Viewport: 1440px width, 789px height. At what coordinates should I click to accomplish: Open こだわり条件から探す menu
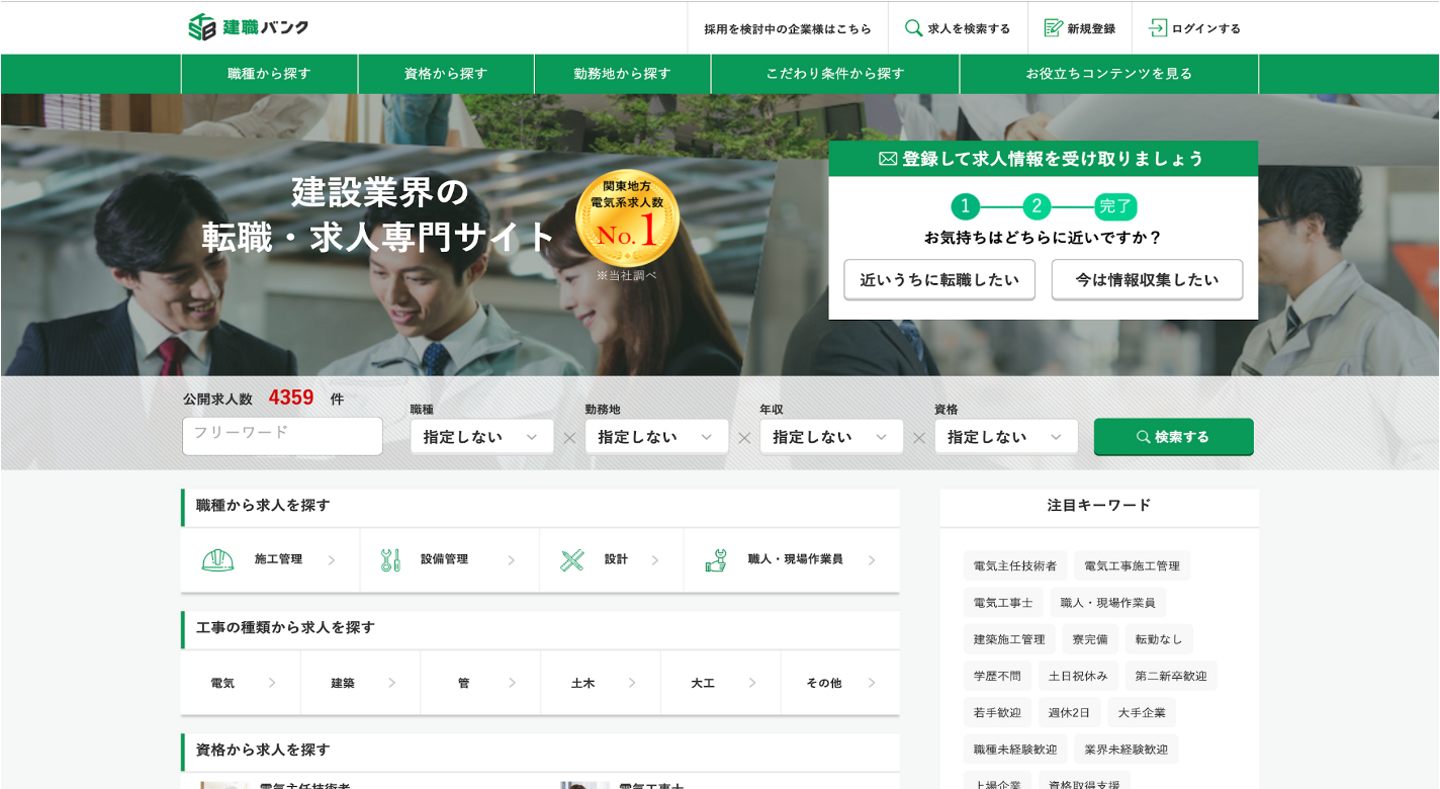click(835, 74)
